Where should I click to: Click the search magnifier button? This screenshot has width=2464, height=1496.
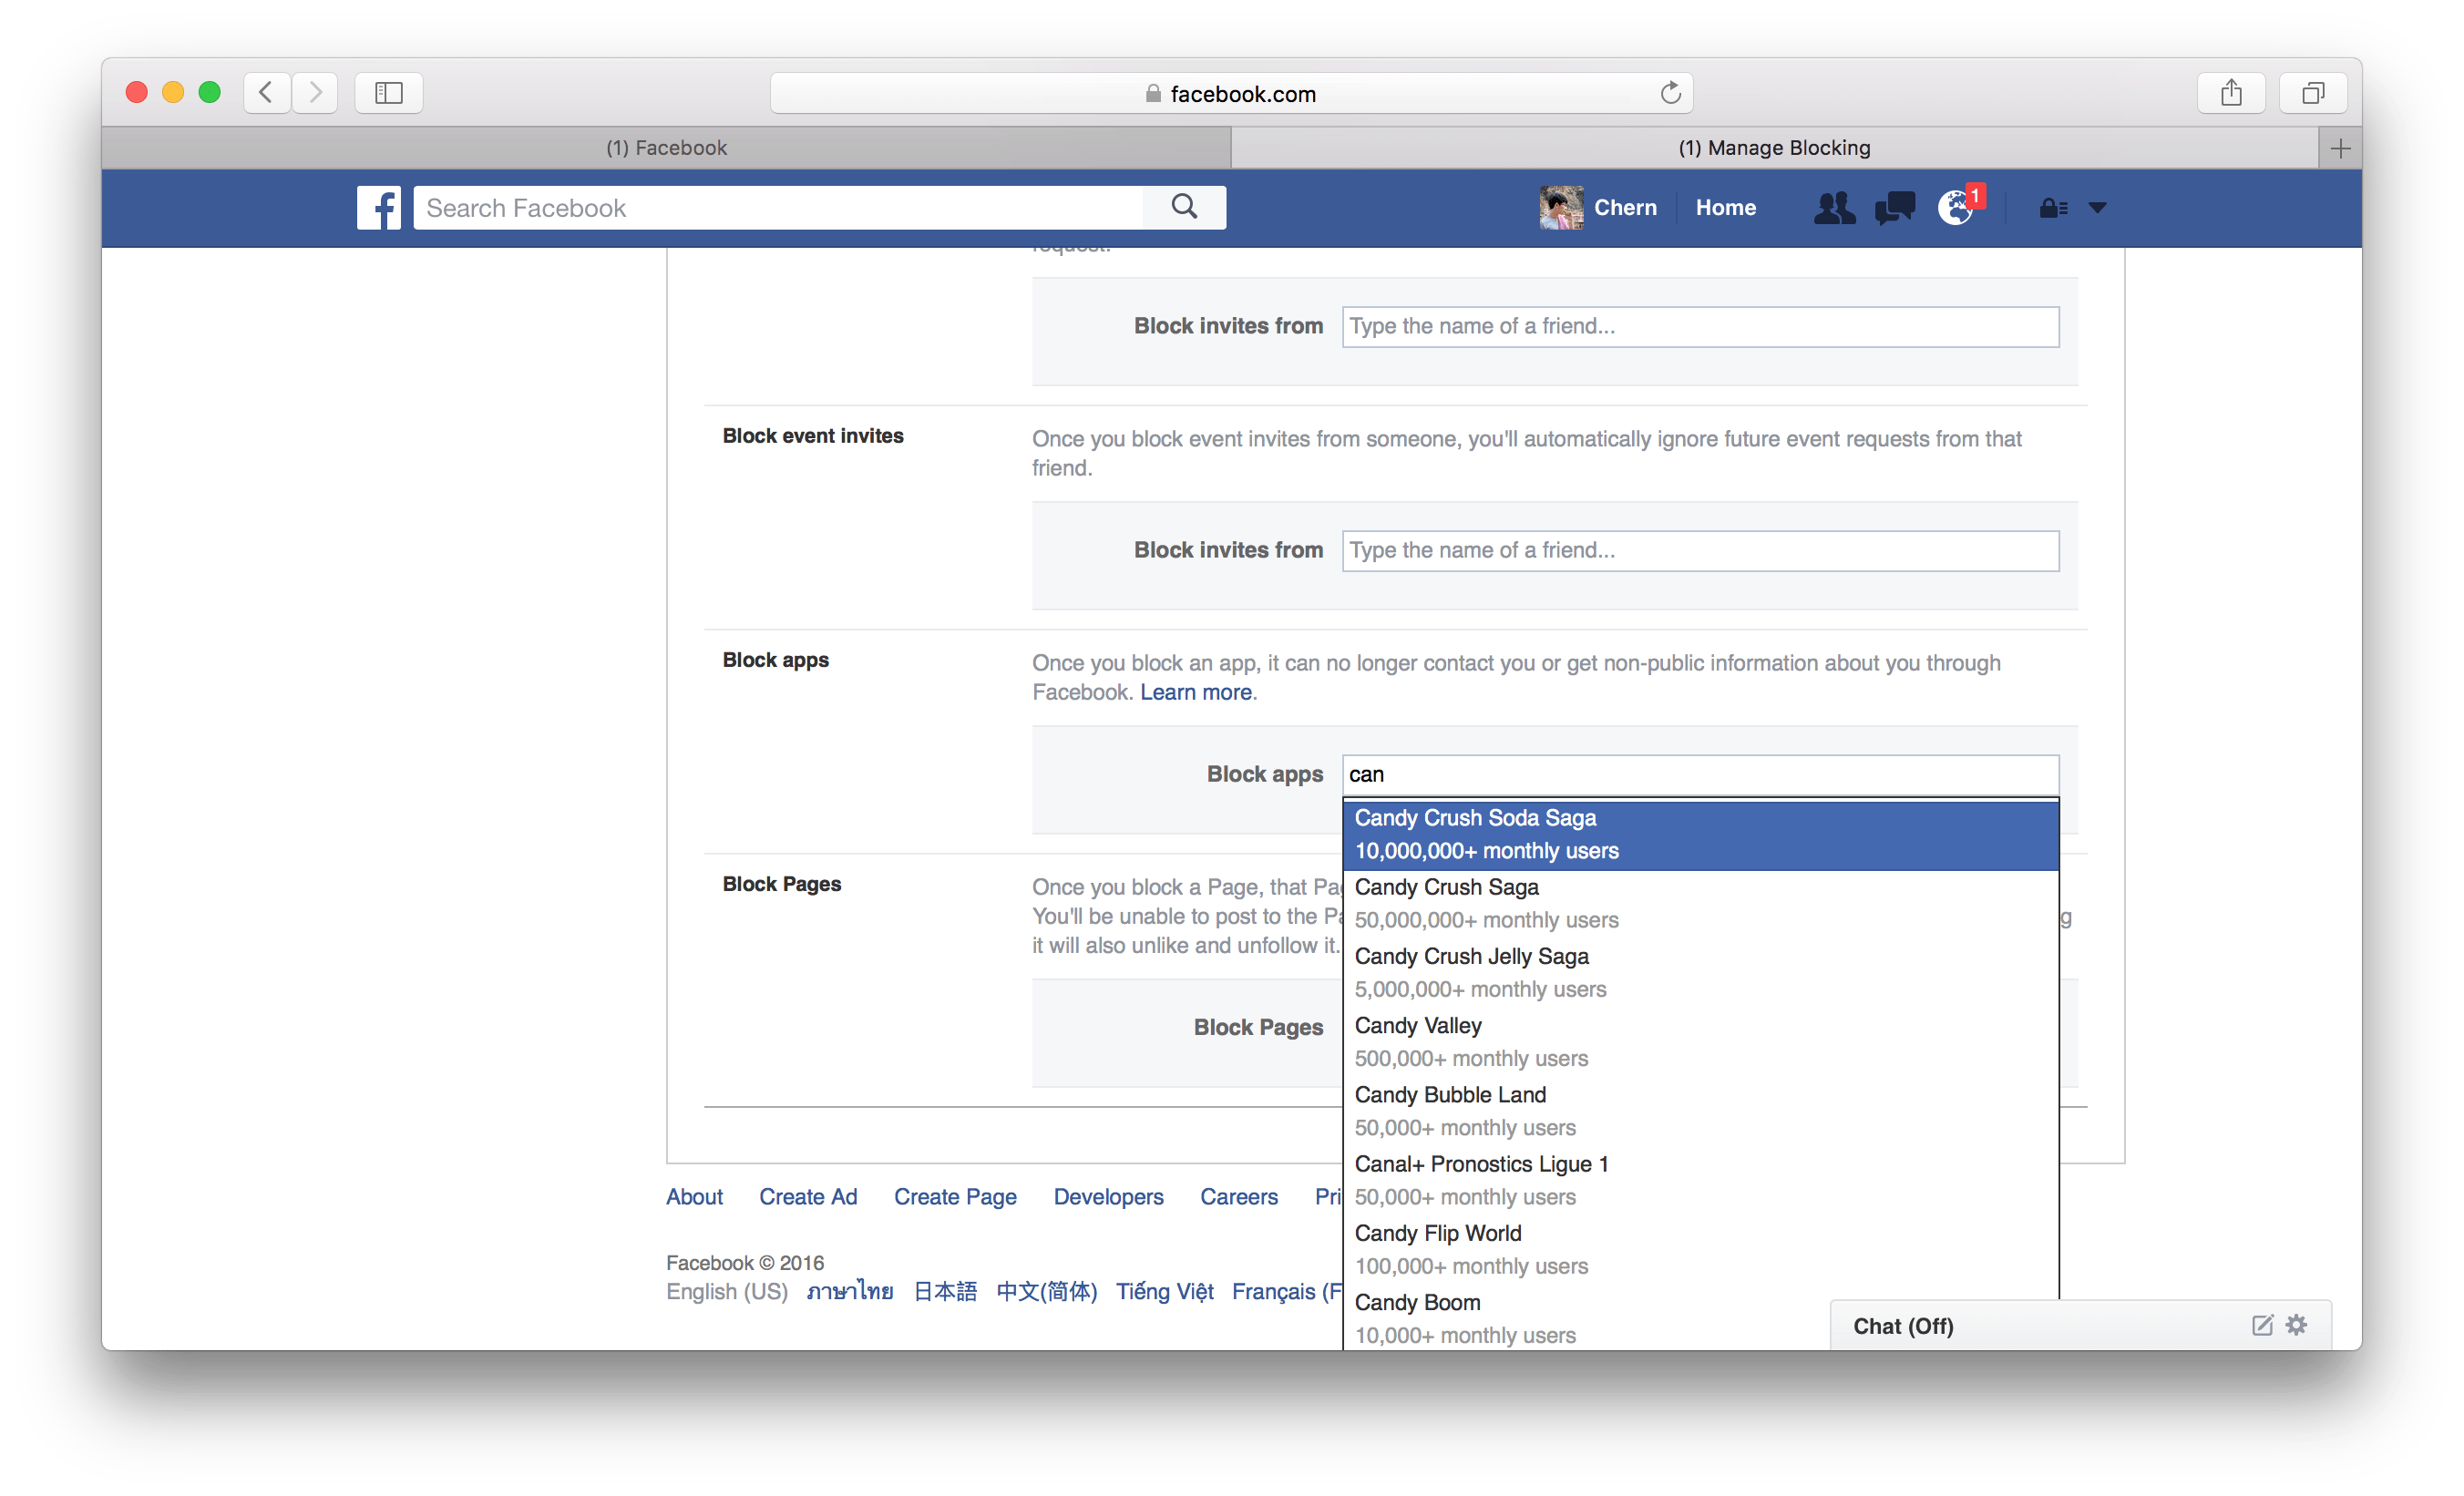click(1184, 207)
